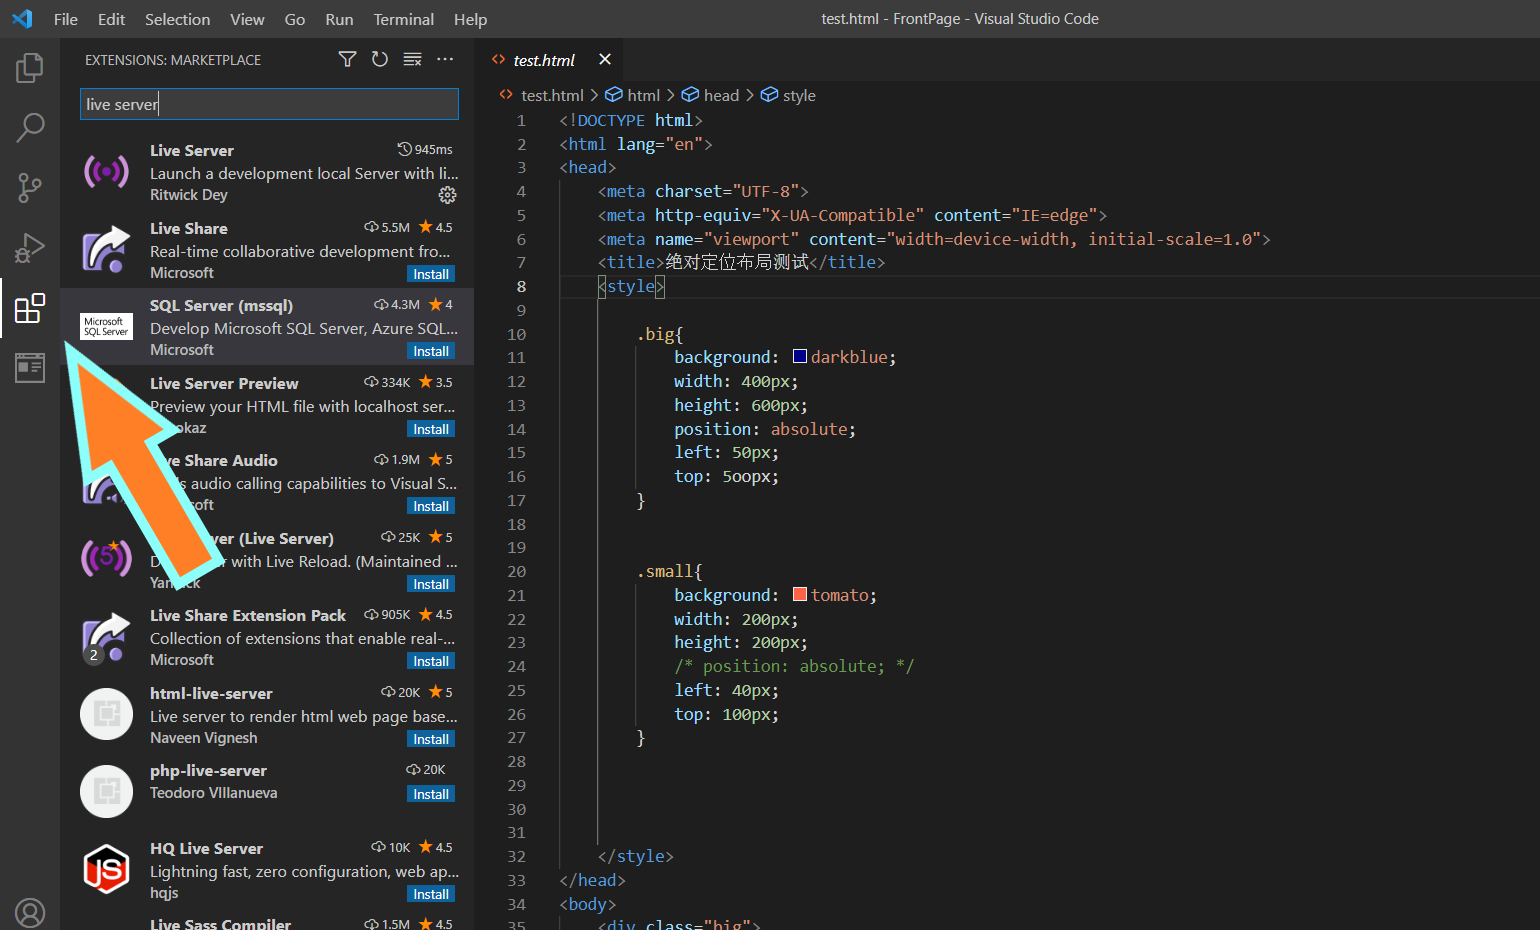
Task: Click the Live Server extension icon
Action: tap(106, 172)
